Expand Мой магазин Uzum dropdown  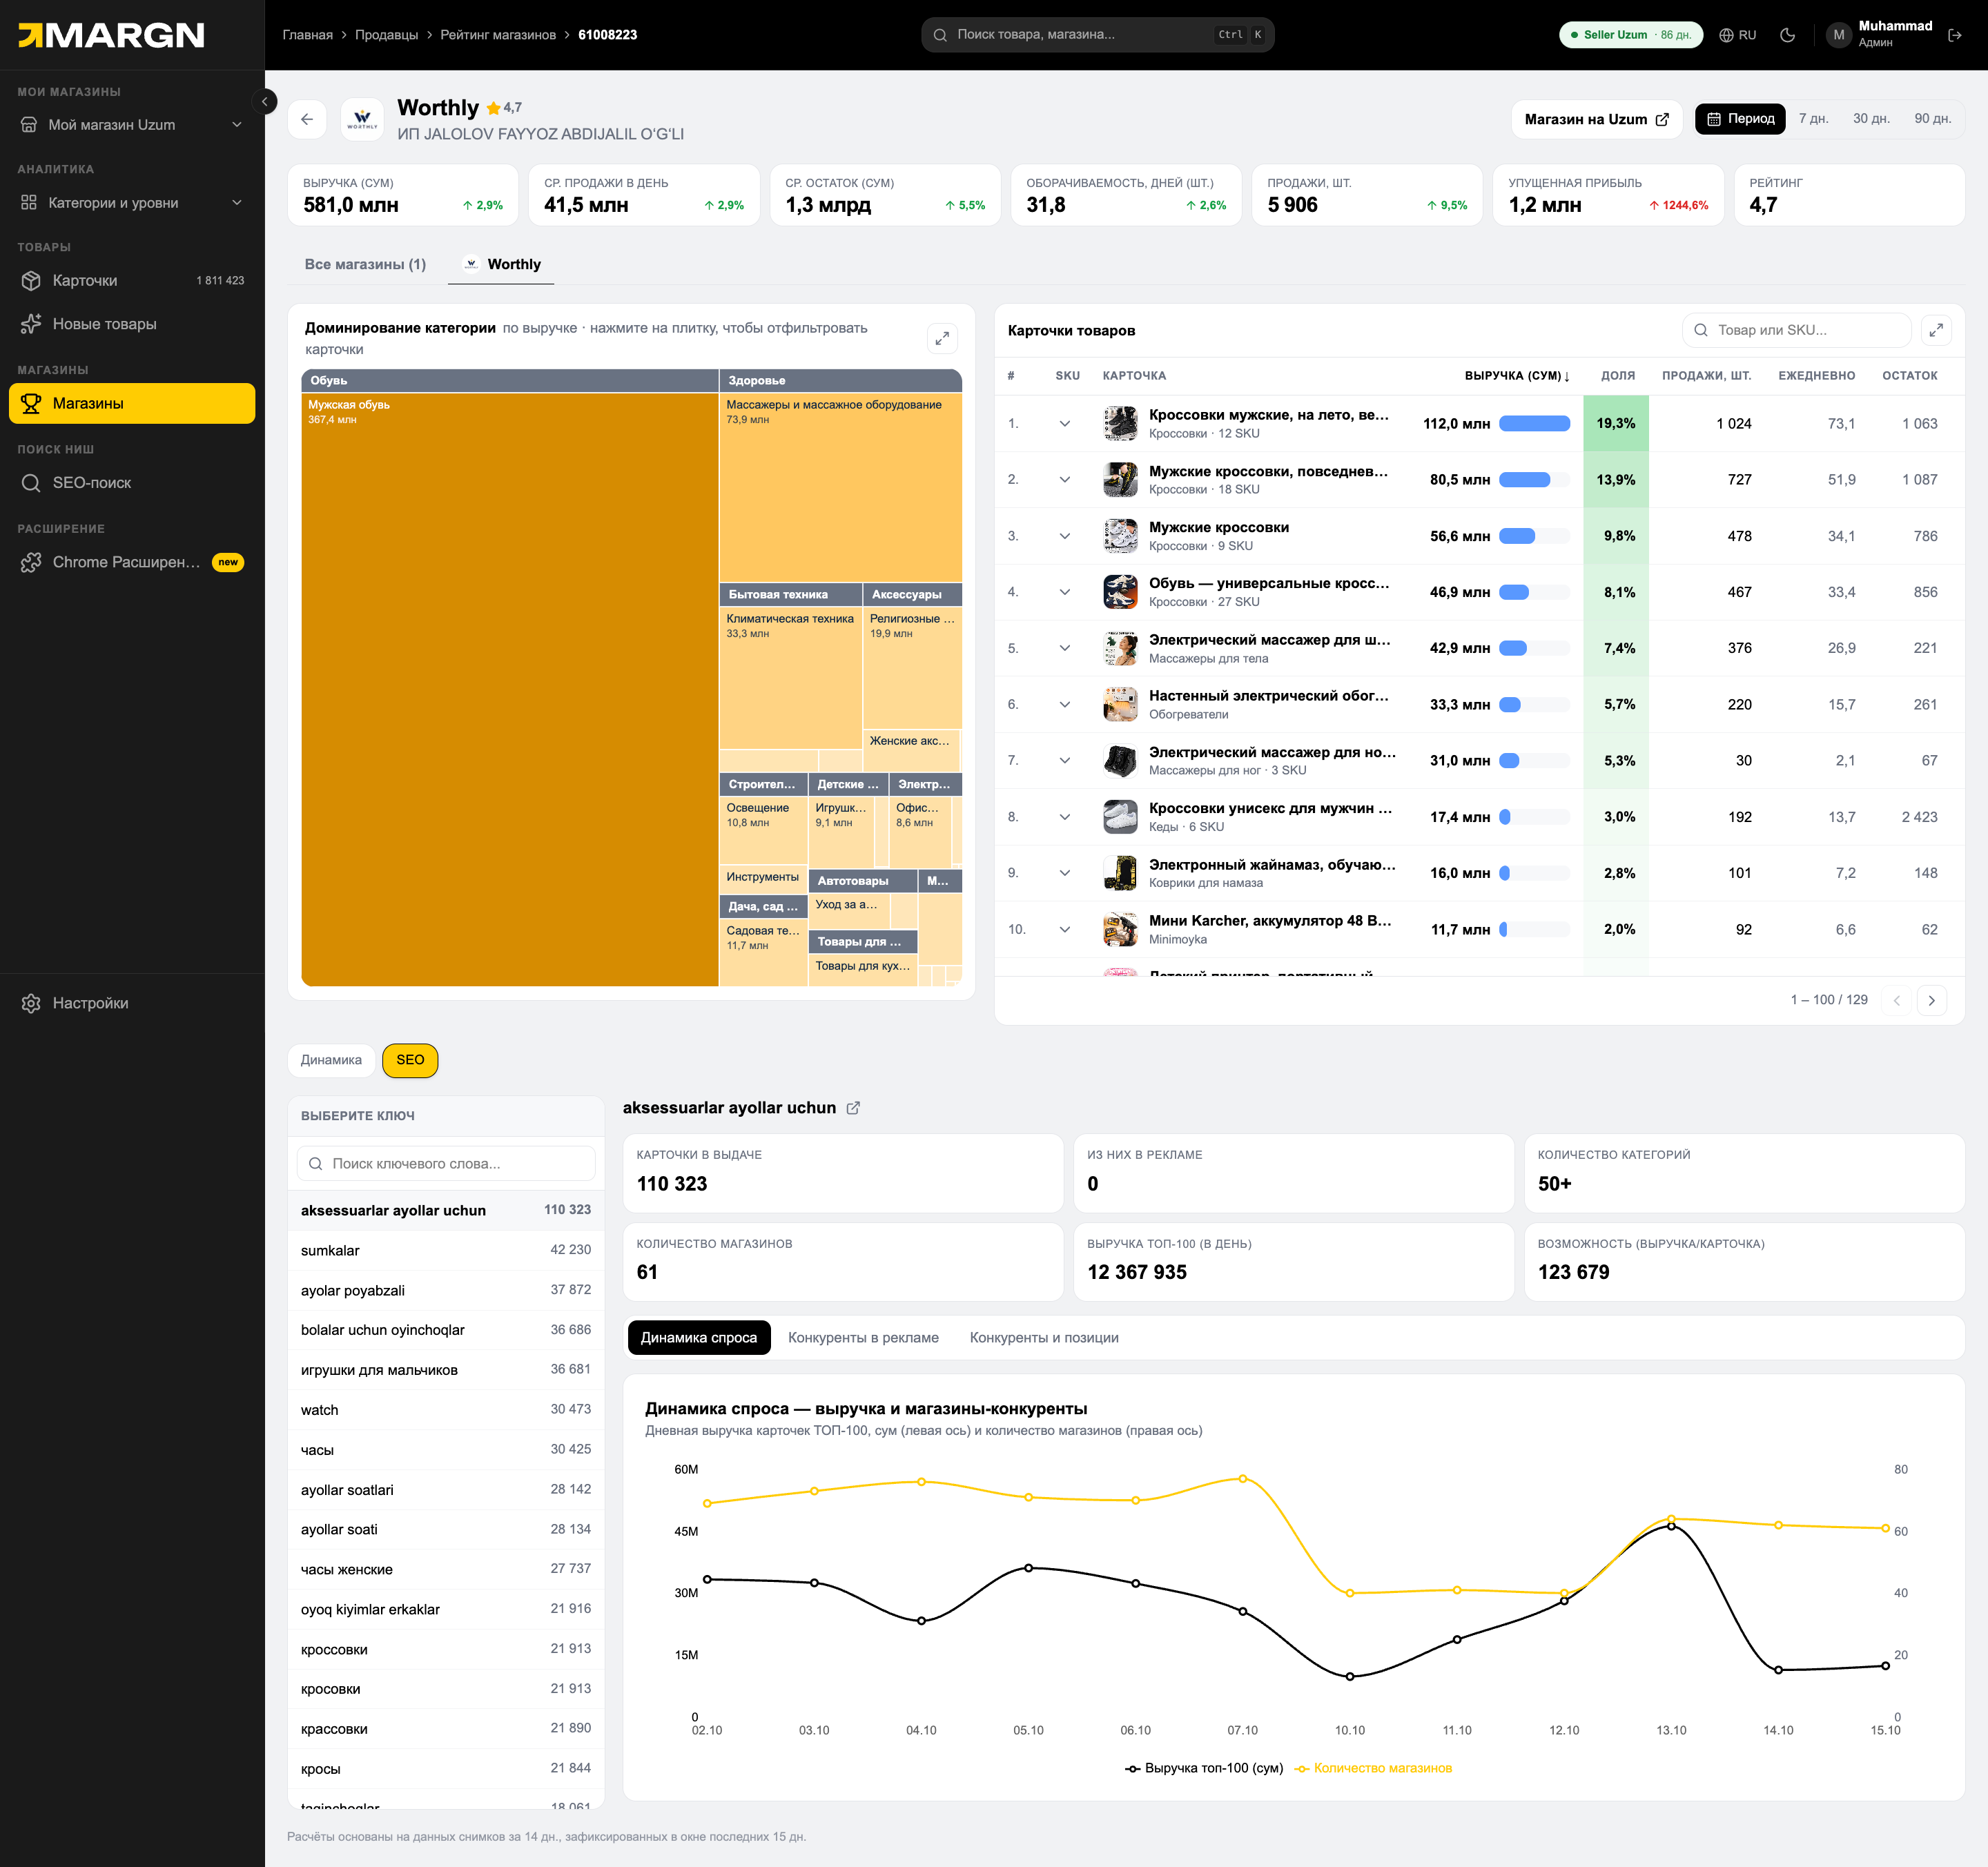132,125
